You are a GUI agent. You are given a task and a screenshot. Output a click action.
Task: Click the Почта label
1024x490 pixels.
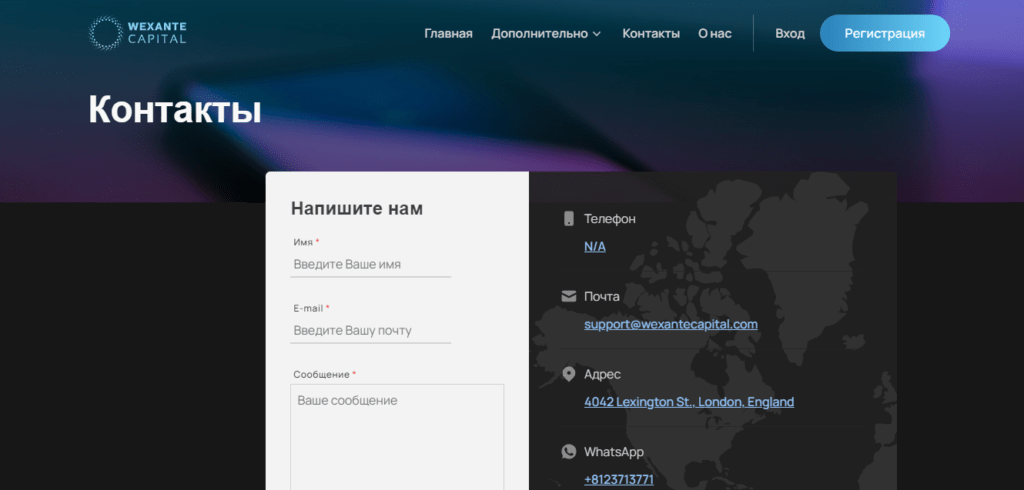point(602,297)
